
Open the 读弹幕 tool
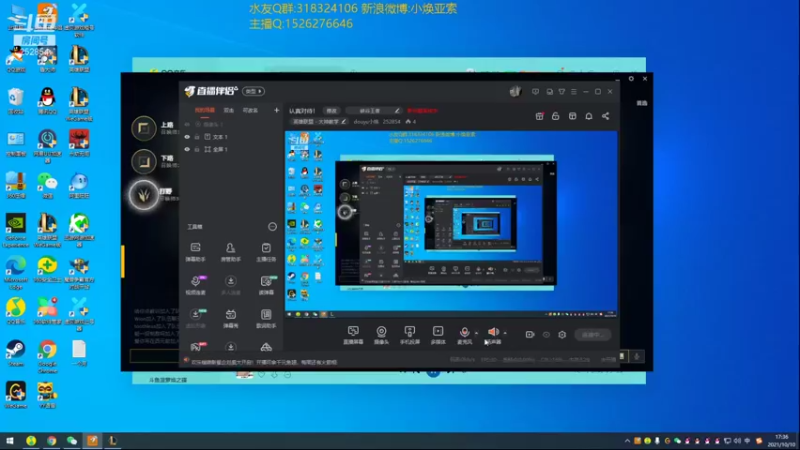point(266,285)
